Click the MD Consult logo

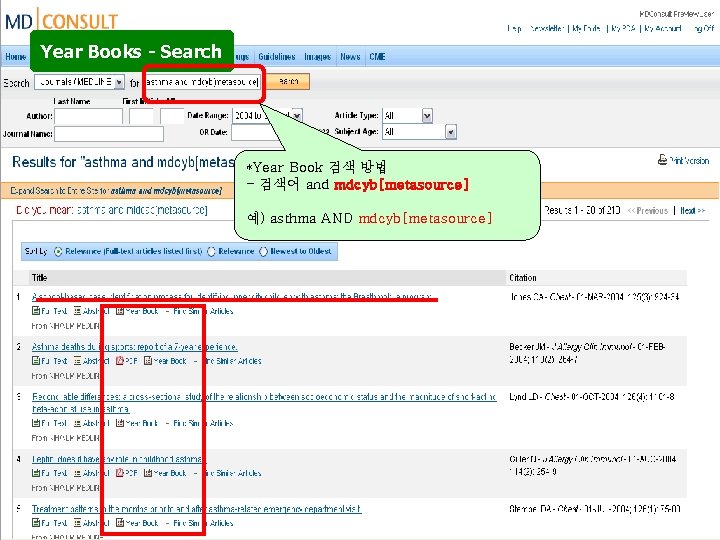(x=62, y=20)
